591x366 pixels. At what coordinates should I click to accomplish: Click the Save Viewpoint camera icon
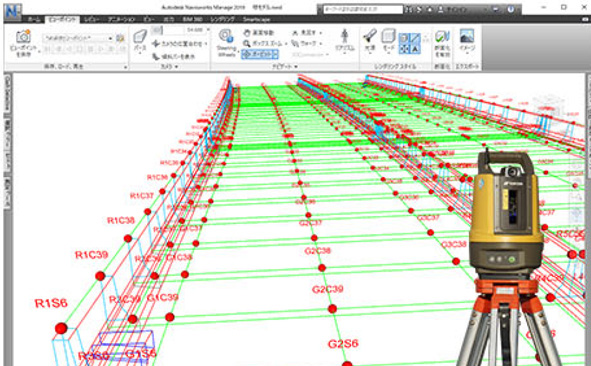(23, 37)
